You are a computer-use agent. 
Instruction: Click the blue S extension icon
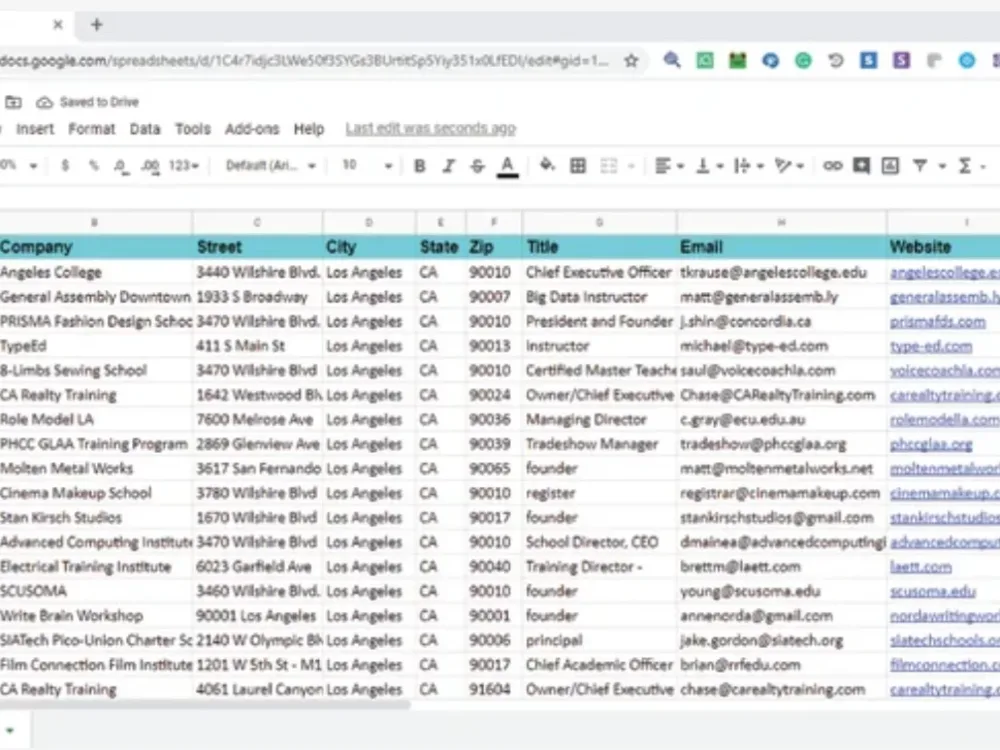pos(868,61)
